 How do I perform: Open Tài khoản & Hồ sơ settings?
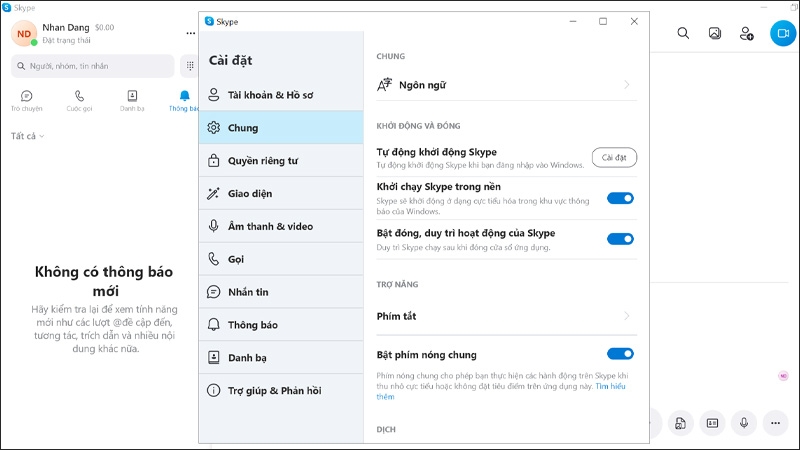[x=281, y=95]
